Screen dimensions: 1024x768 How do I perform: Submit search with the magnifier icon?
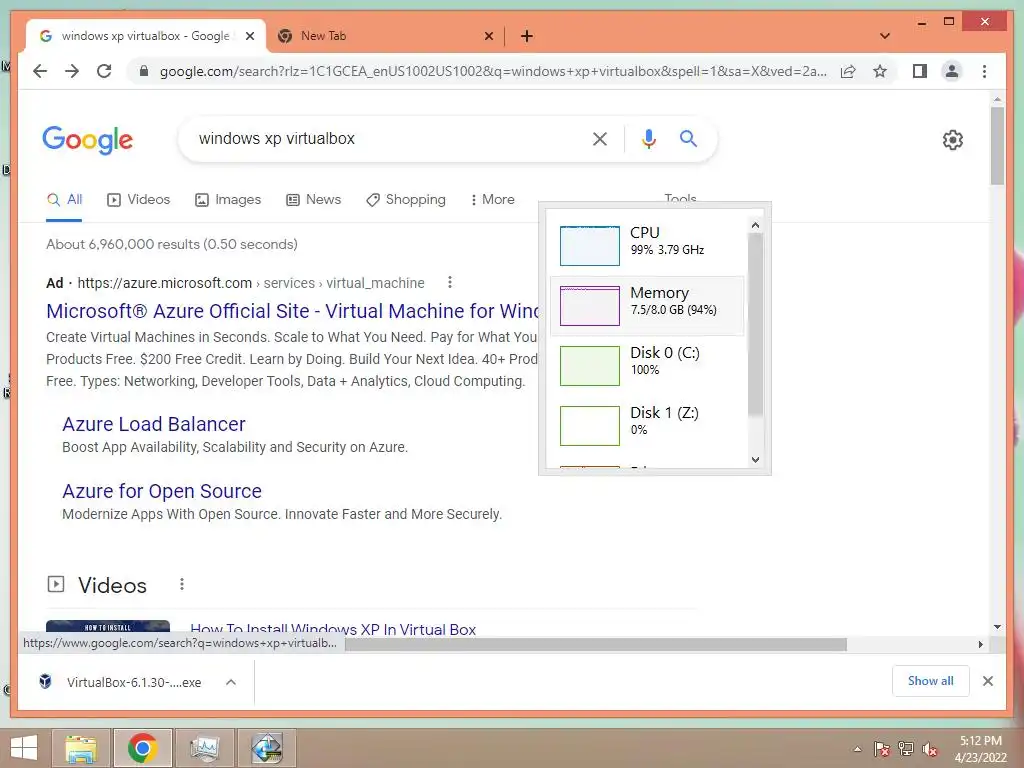[688, 138]
